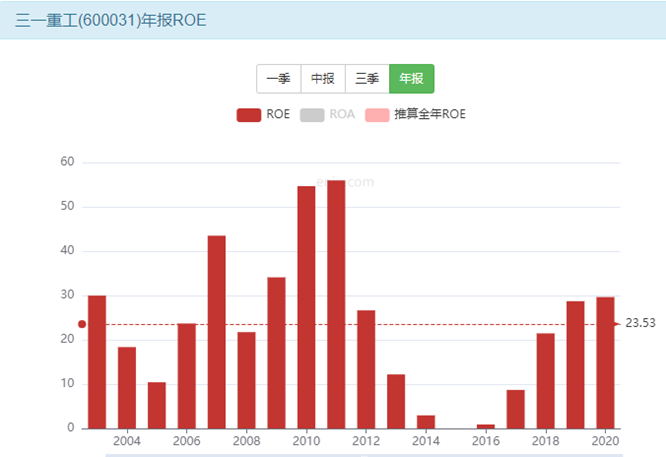Screen dimensions: 666x457
Task: Select the short 2014 ROE bar
Action: point(426,421)
